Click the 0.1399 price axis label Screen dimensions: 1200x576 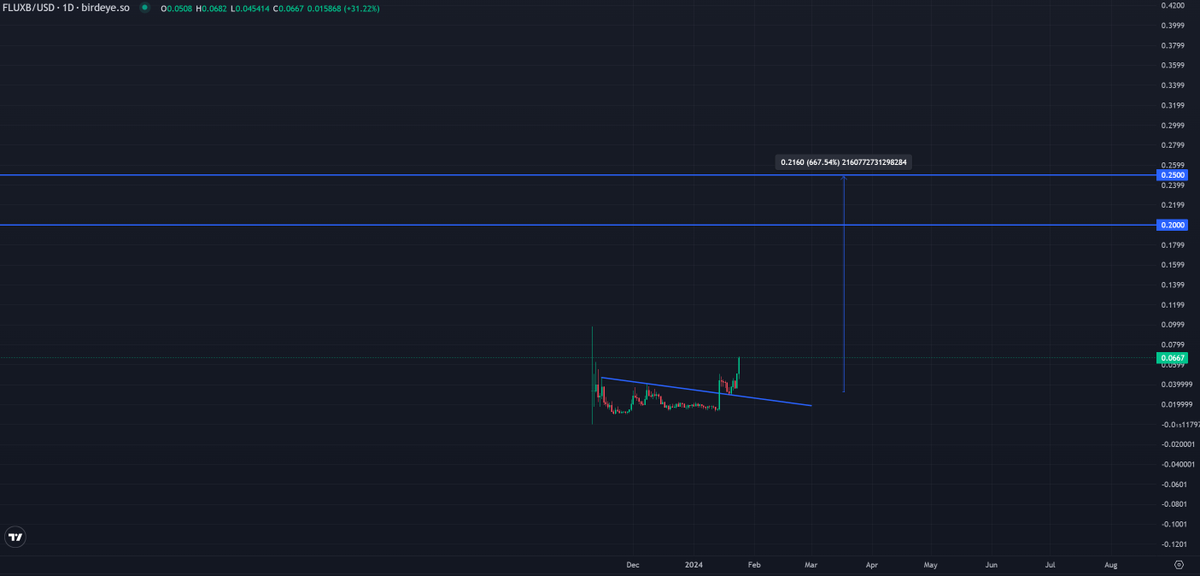tap(1173, 285)
